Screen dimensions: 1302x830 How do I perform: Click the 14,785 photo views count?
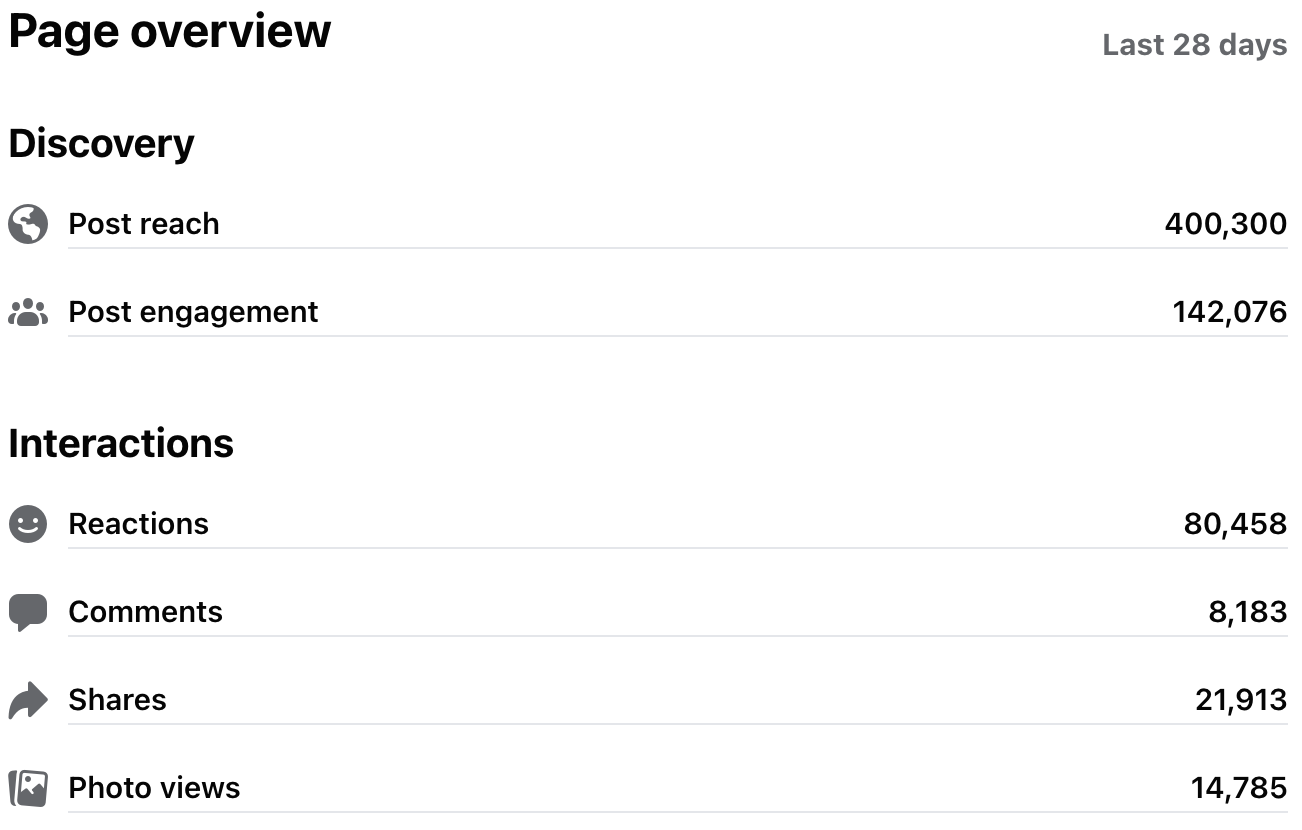click(1238, 788)
